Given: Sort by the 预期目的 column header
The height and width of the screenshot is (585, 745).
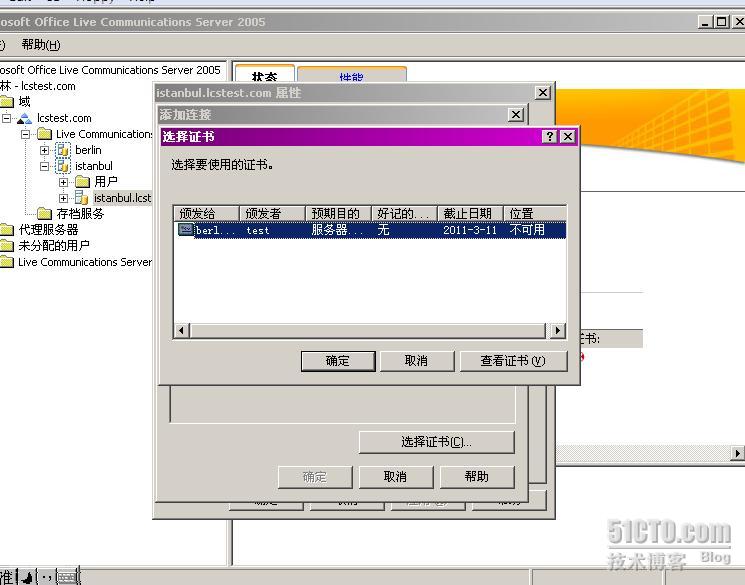Looking at the screenshot, I should point(338,214).
